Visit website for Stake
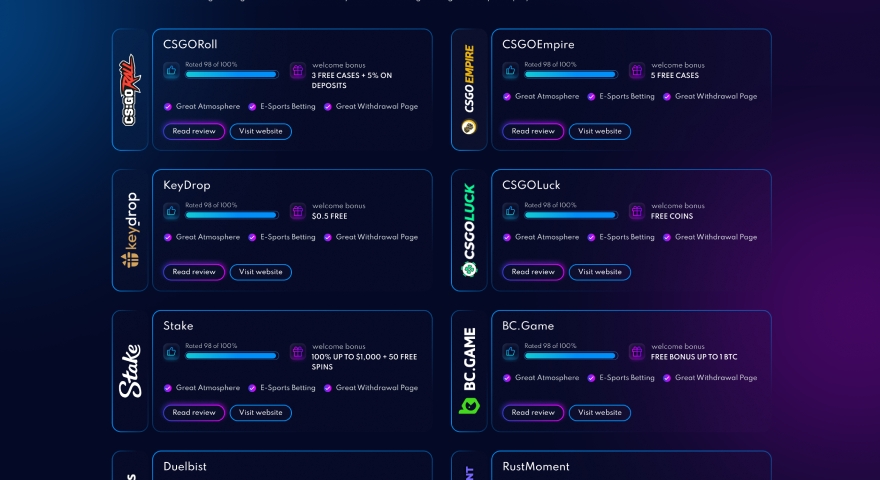880x480 pixels. coord(260,413)
